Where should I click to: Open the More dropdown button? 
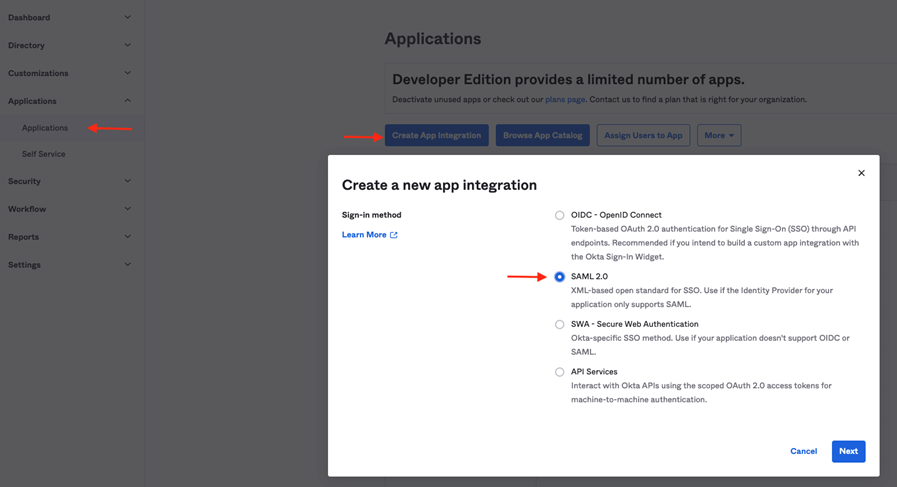coord(719,135)
